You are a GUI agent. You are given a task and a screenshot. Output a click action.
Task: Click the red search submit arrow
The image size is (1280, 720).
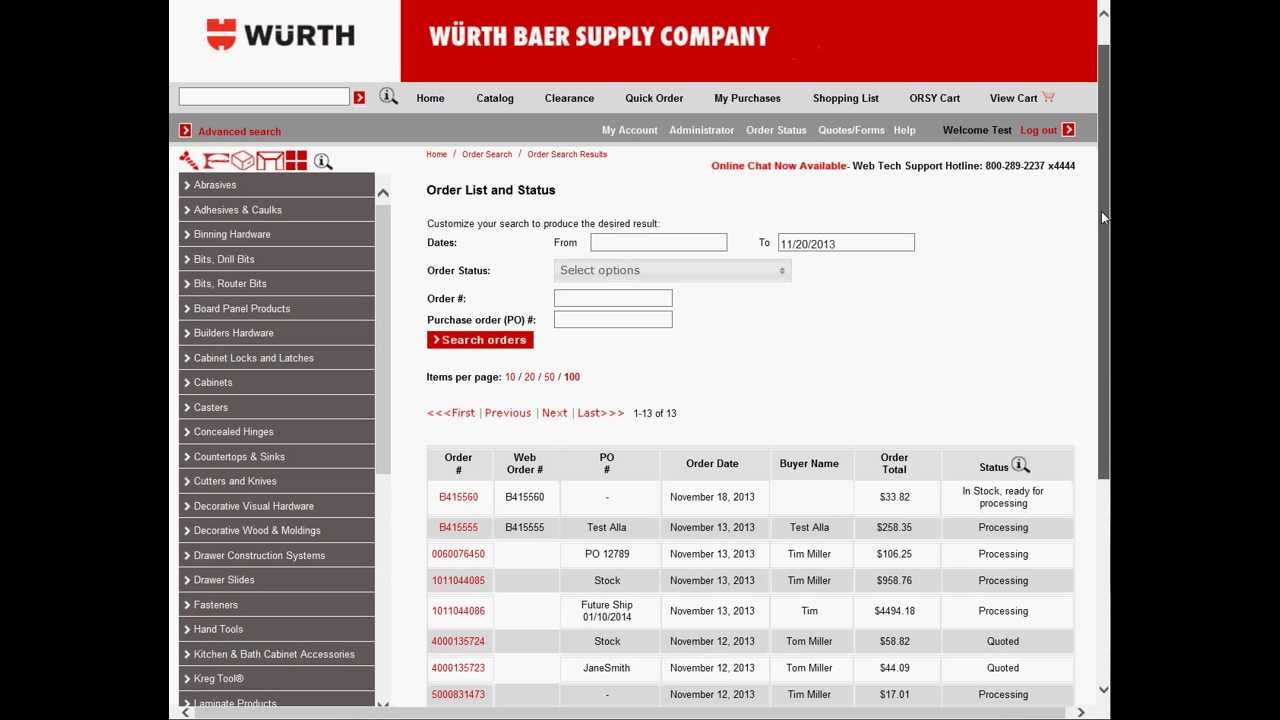pos(359,97)
